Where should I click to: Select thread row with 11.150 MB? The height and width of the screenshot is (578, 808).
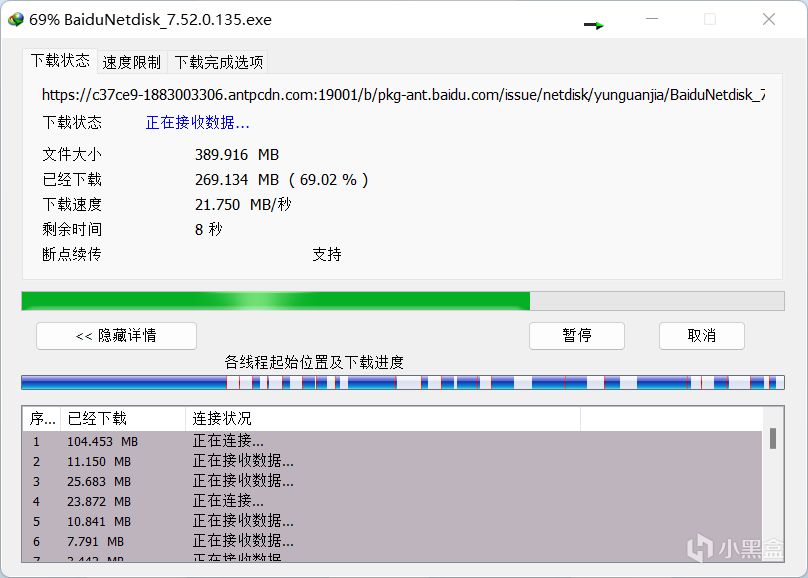pos(392,462)
